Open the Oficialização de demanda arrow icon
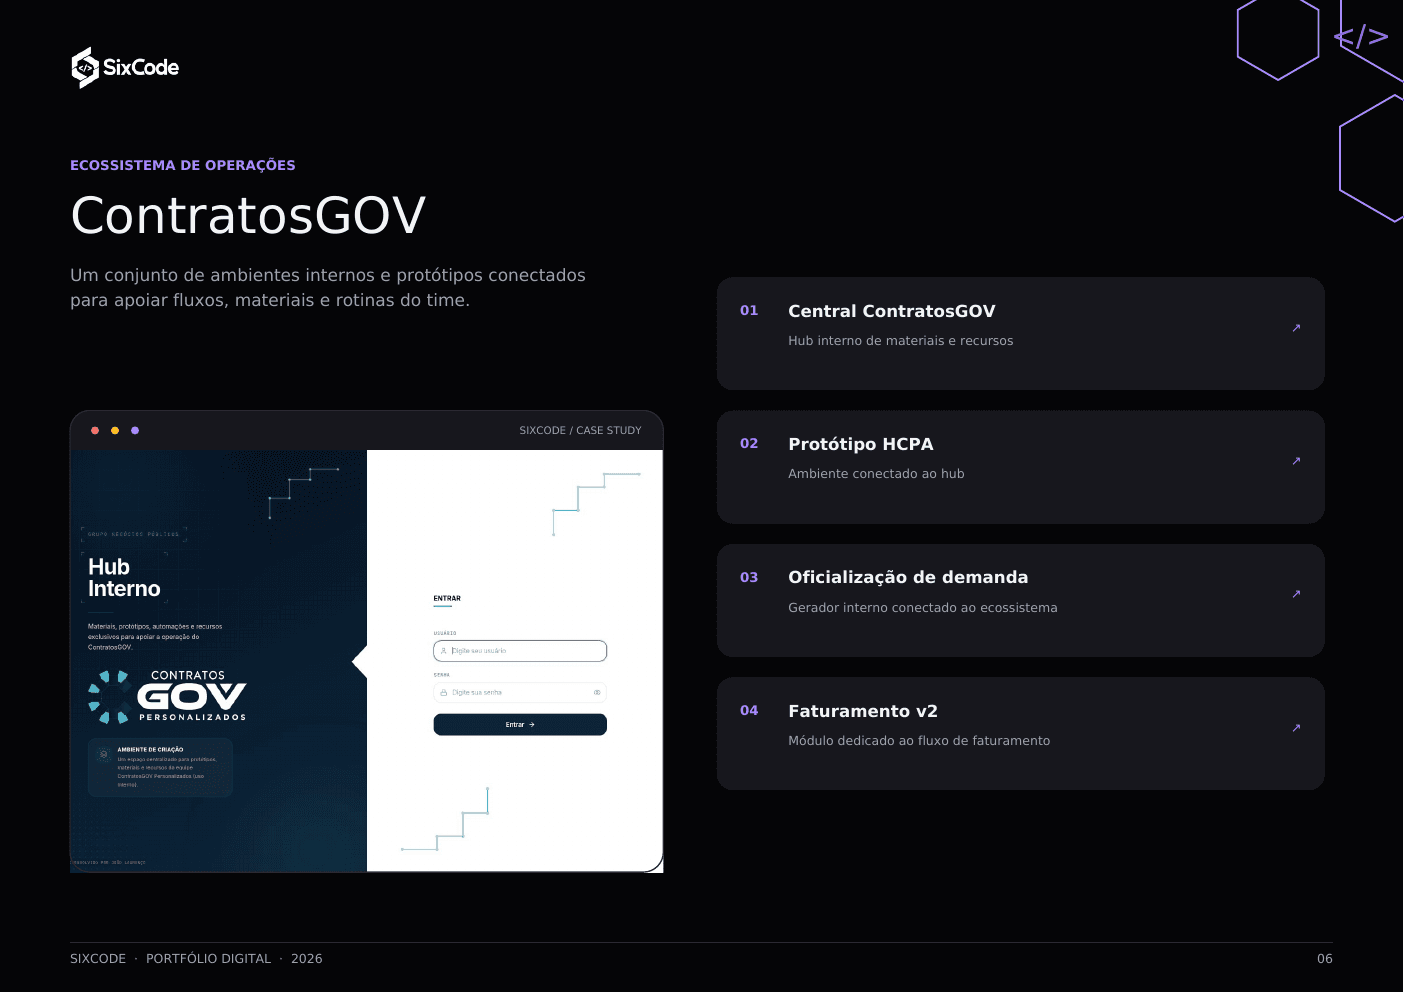Screen dimensions: 1404x993 [x=1296, y=594]
